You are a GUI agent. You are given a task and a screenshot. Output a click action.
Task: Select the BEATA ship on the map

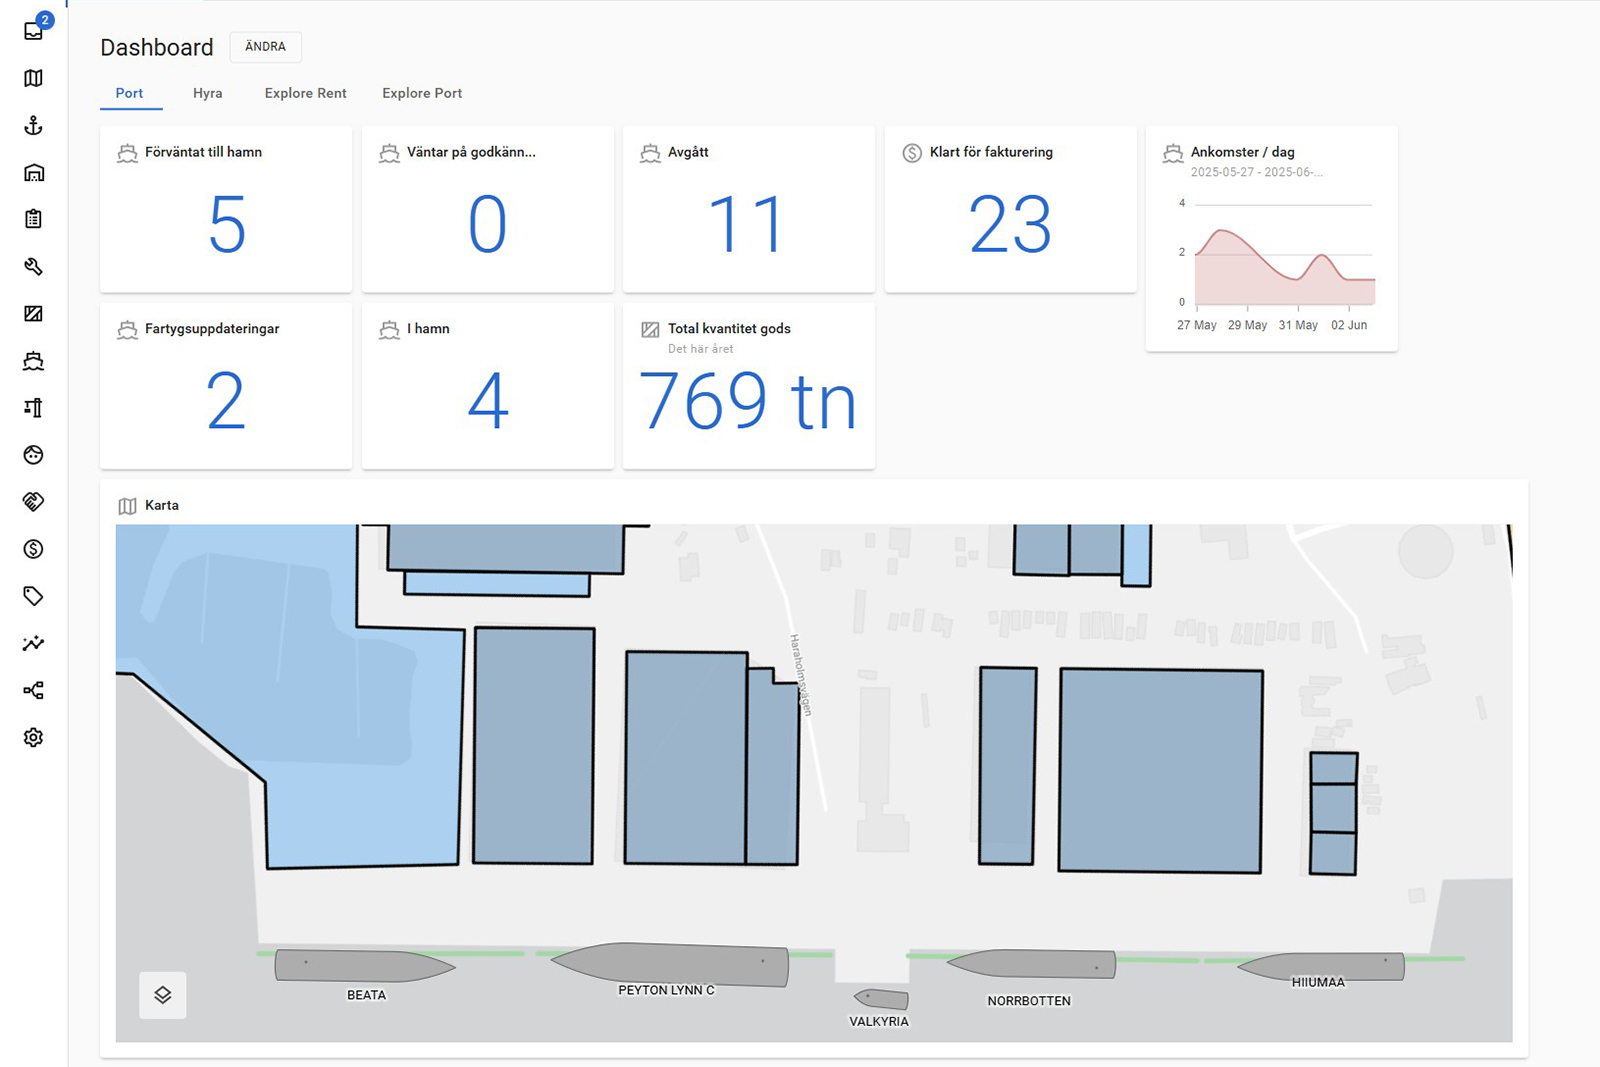click(365, 966)
